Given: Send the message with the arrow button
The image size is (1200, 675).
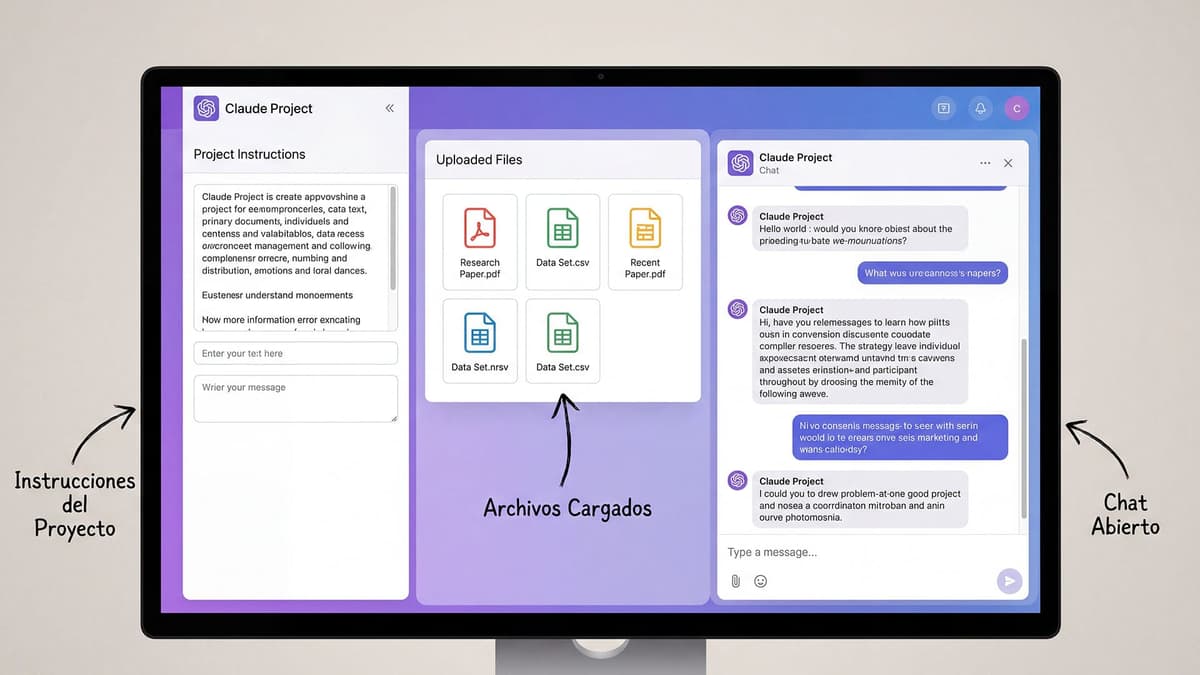Looking at the screenshot, I should point(1009,581).
